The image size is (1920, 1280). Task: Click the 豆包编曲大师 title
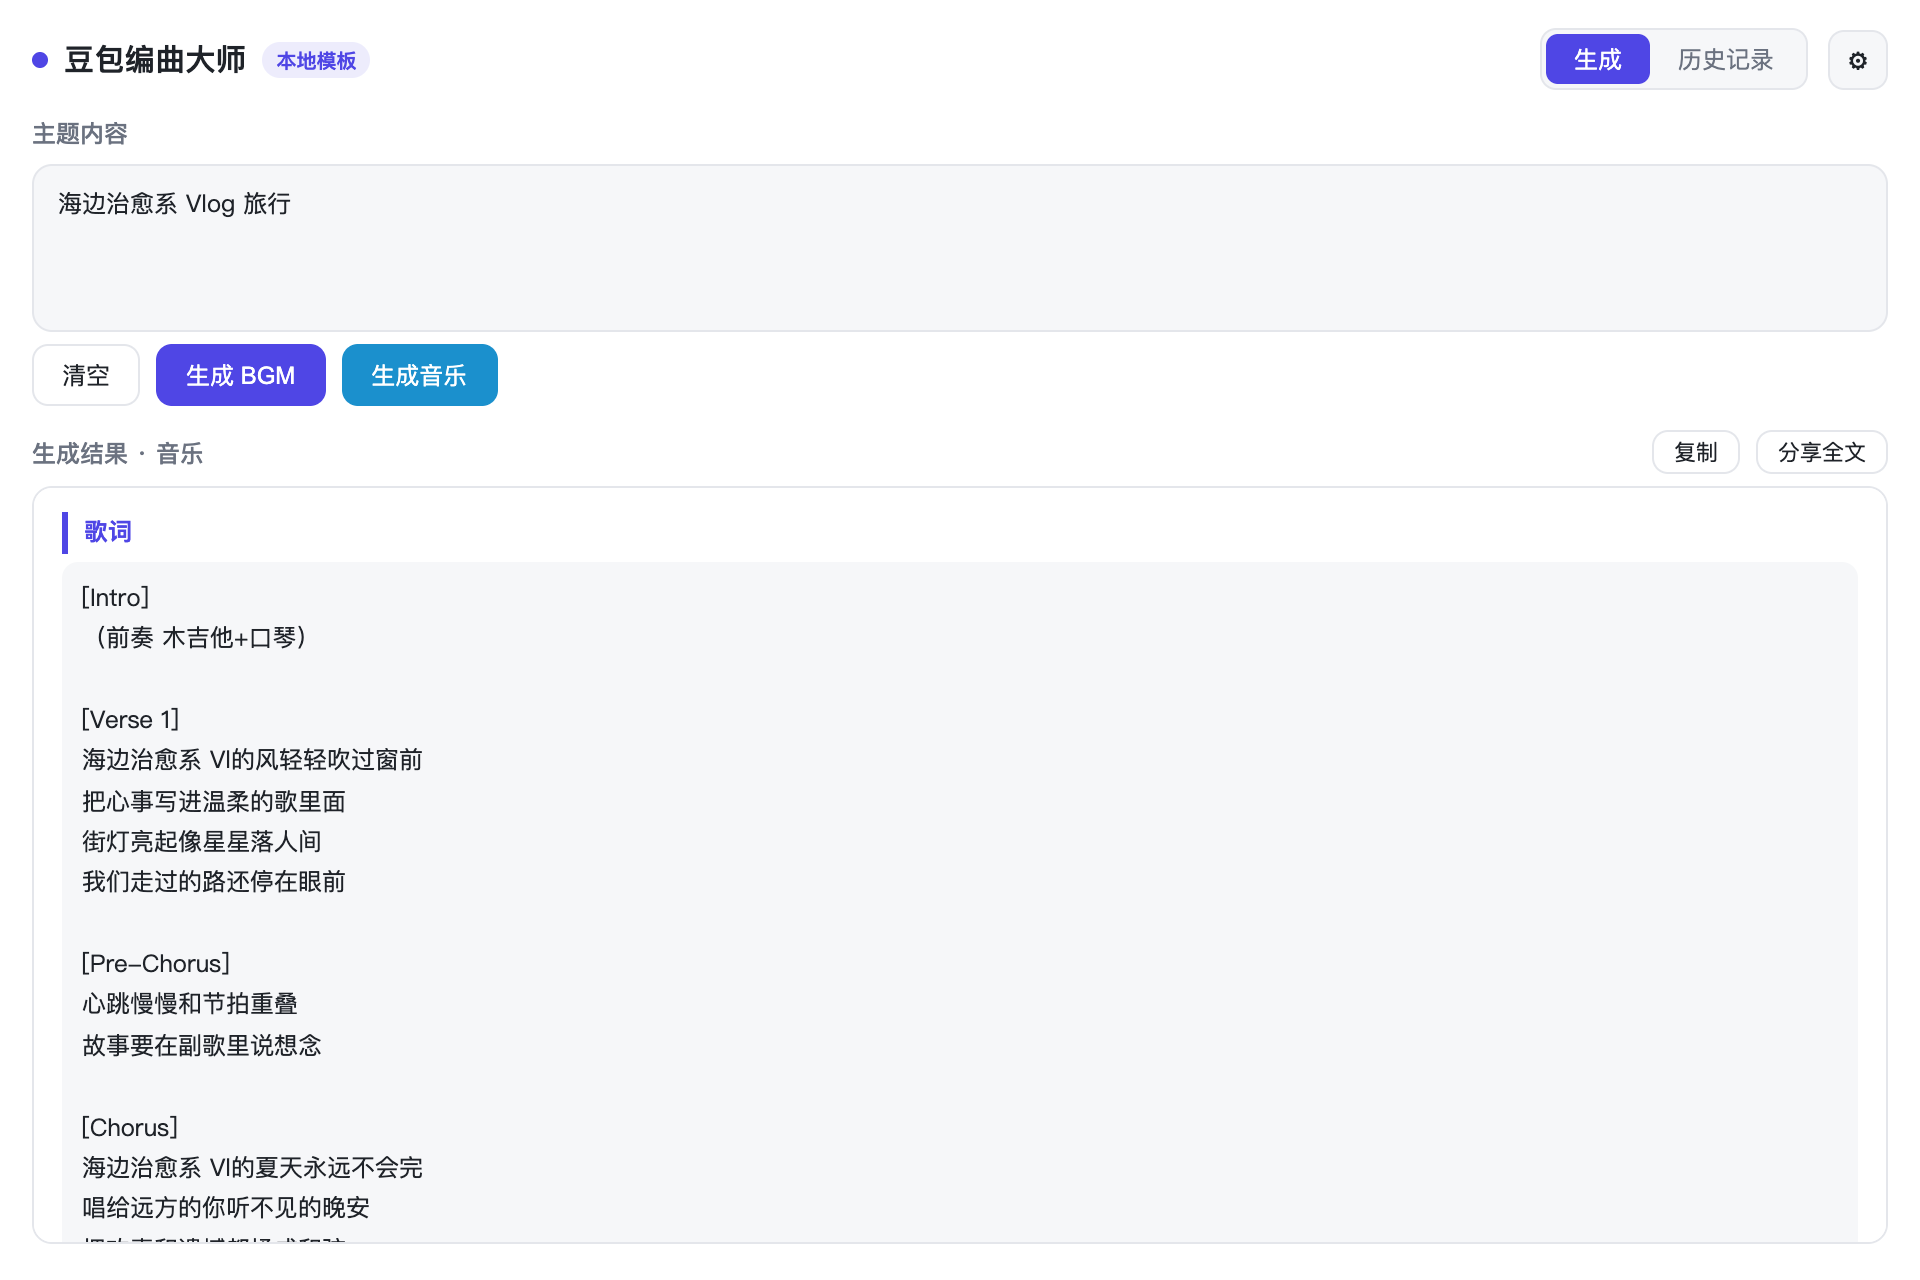155,60
